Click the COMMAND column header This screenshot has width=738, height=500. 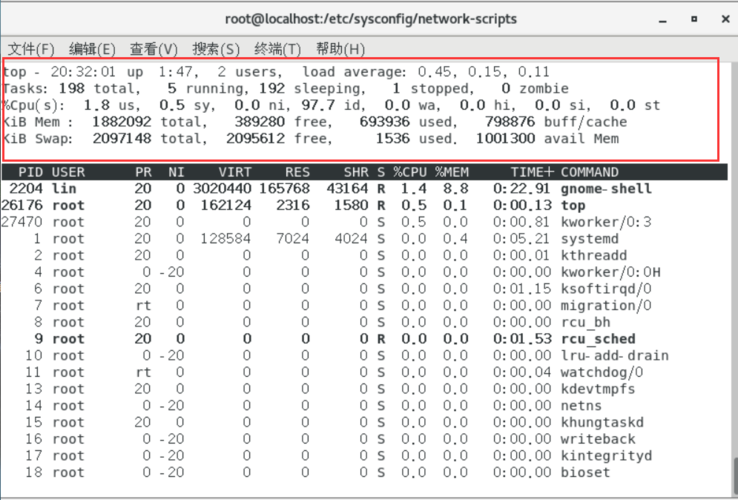click(590, 172)
